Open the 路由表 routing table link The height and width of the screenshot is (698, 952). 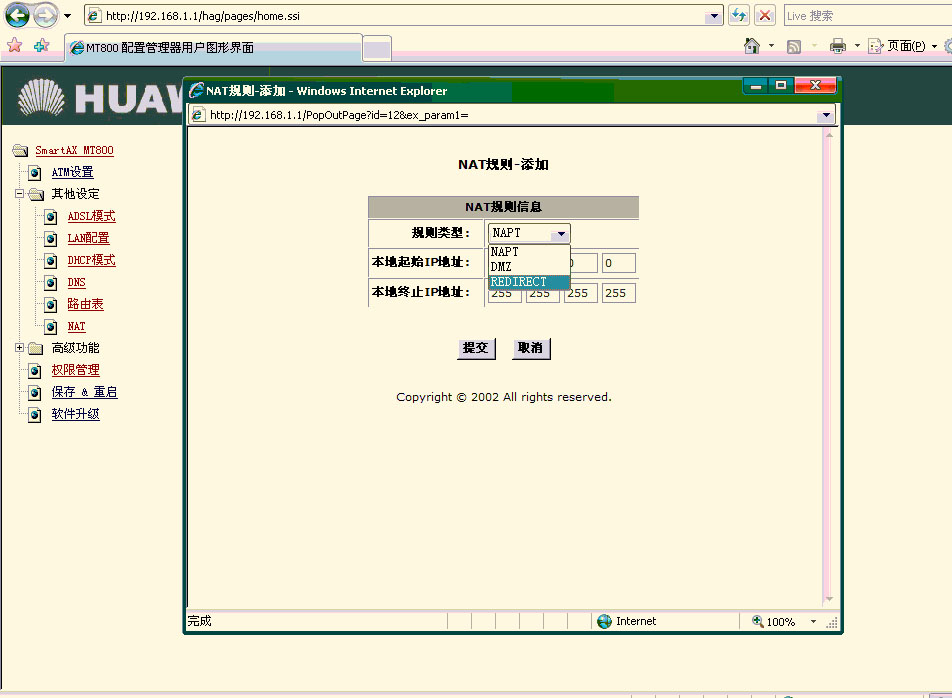pyautogui.click(x=85, y=304)
